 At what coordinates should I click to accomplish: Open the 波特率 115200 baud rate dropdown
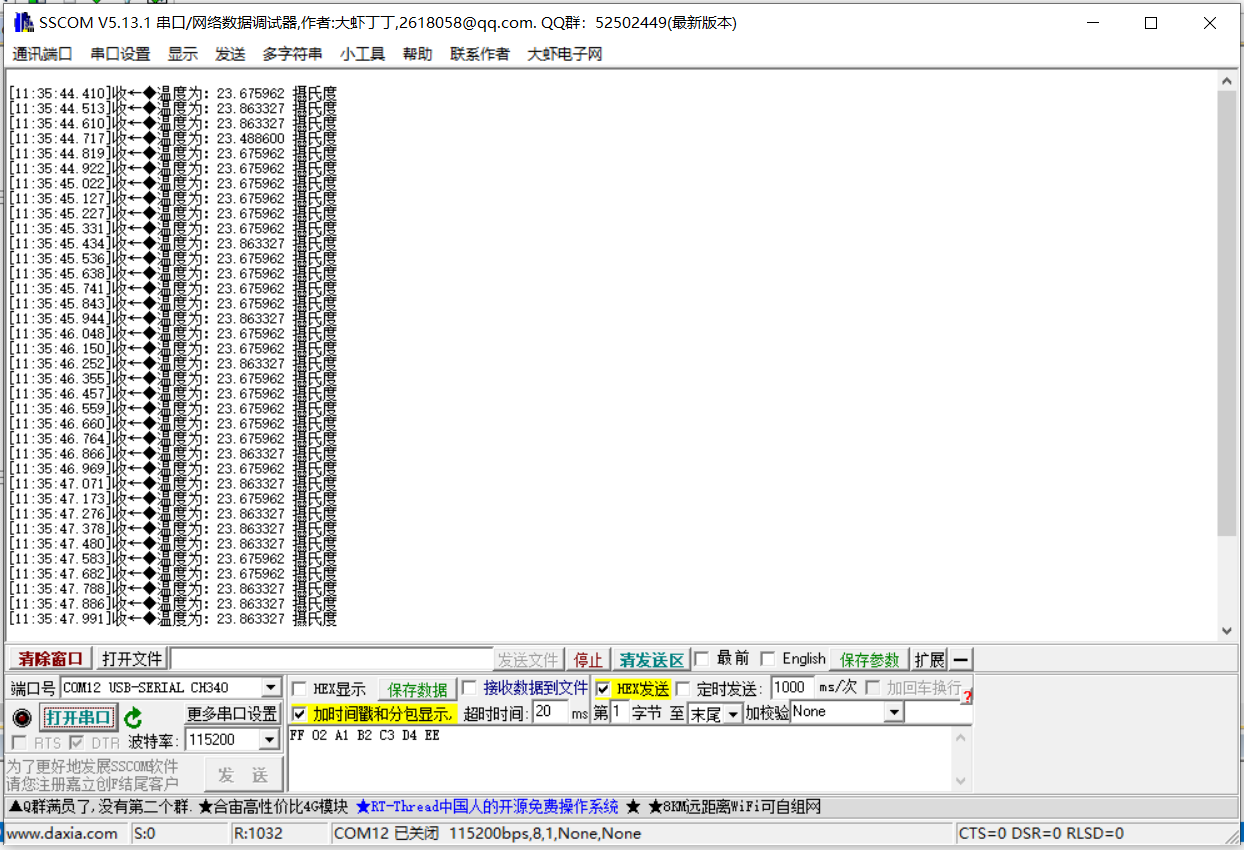[269, 741]
